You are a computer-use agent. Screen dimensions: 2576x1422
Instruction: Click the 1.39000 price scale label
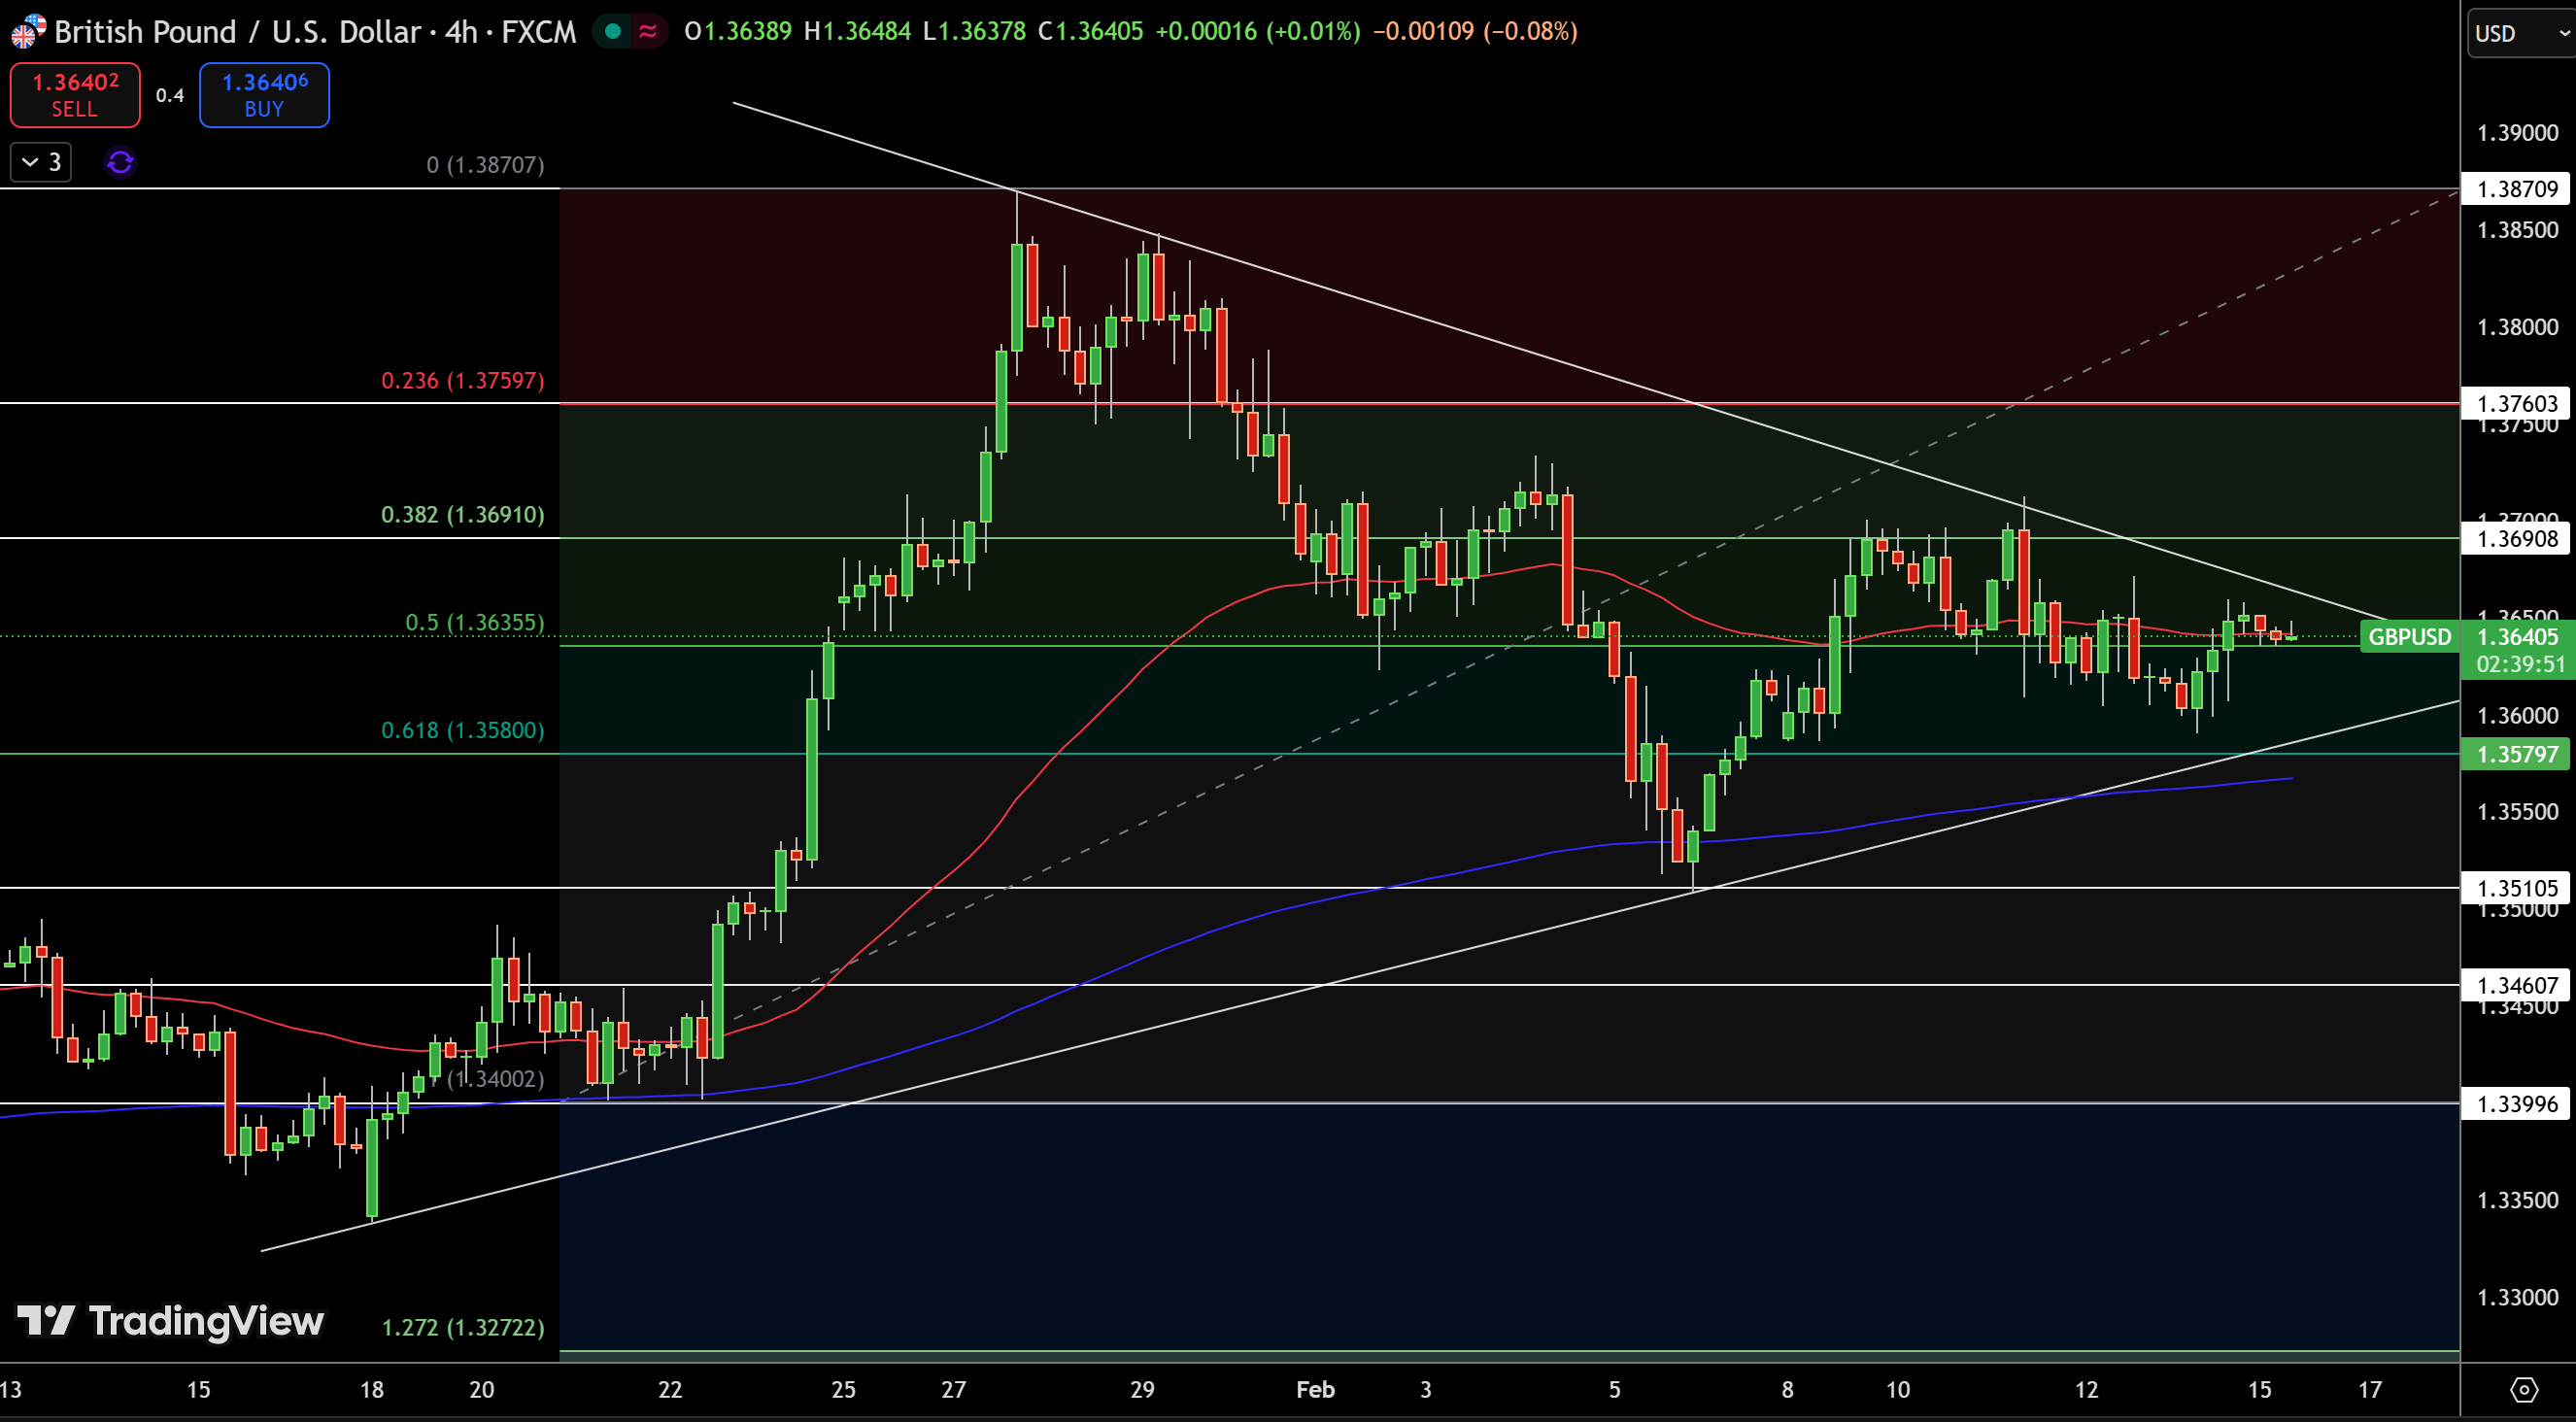[x=2517, y=133]
